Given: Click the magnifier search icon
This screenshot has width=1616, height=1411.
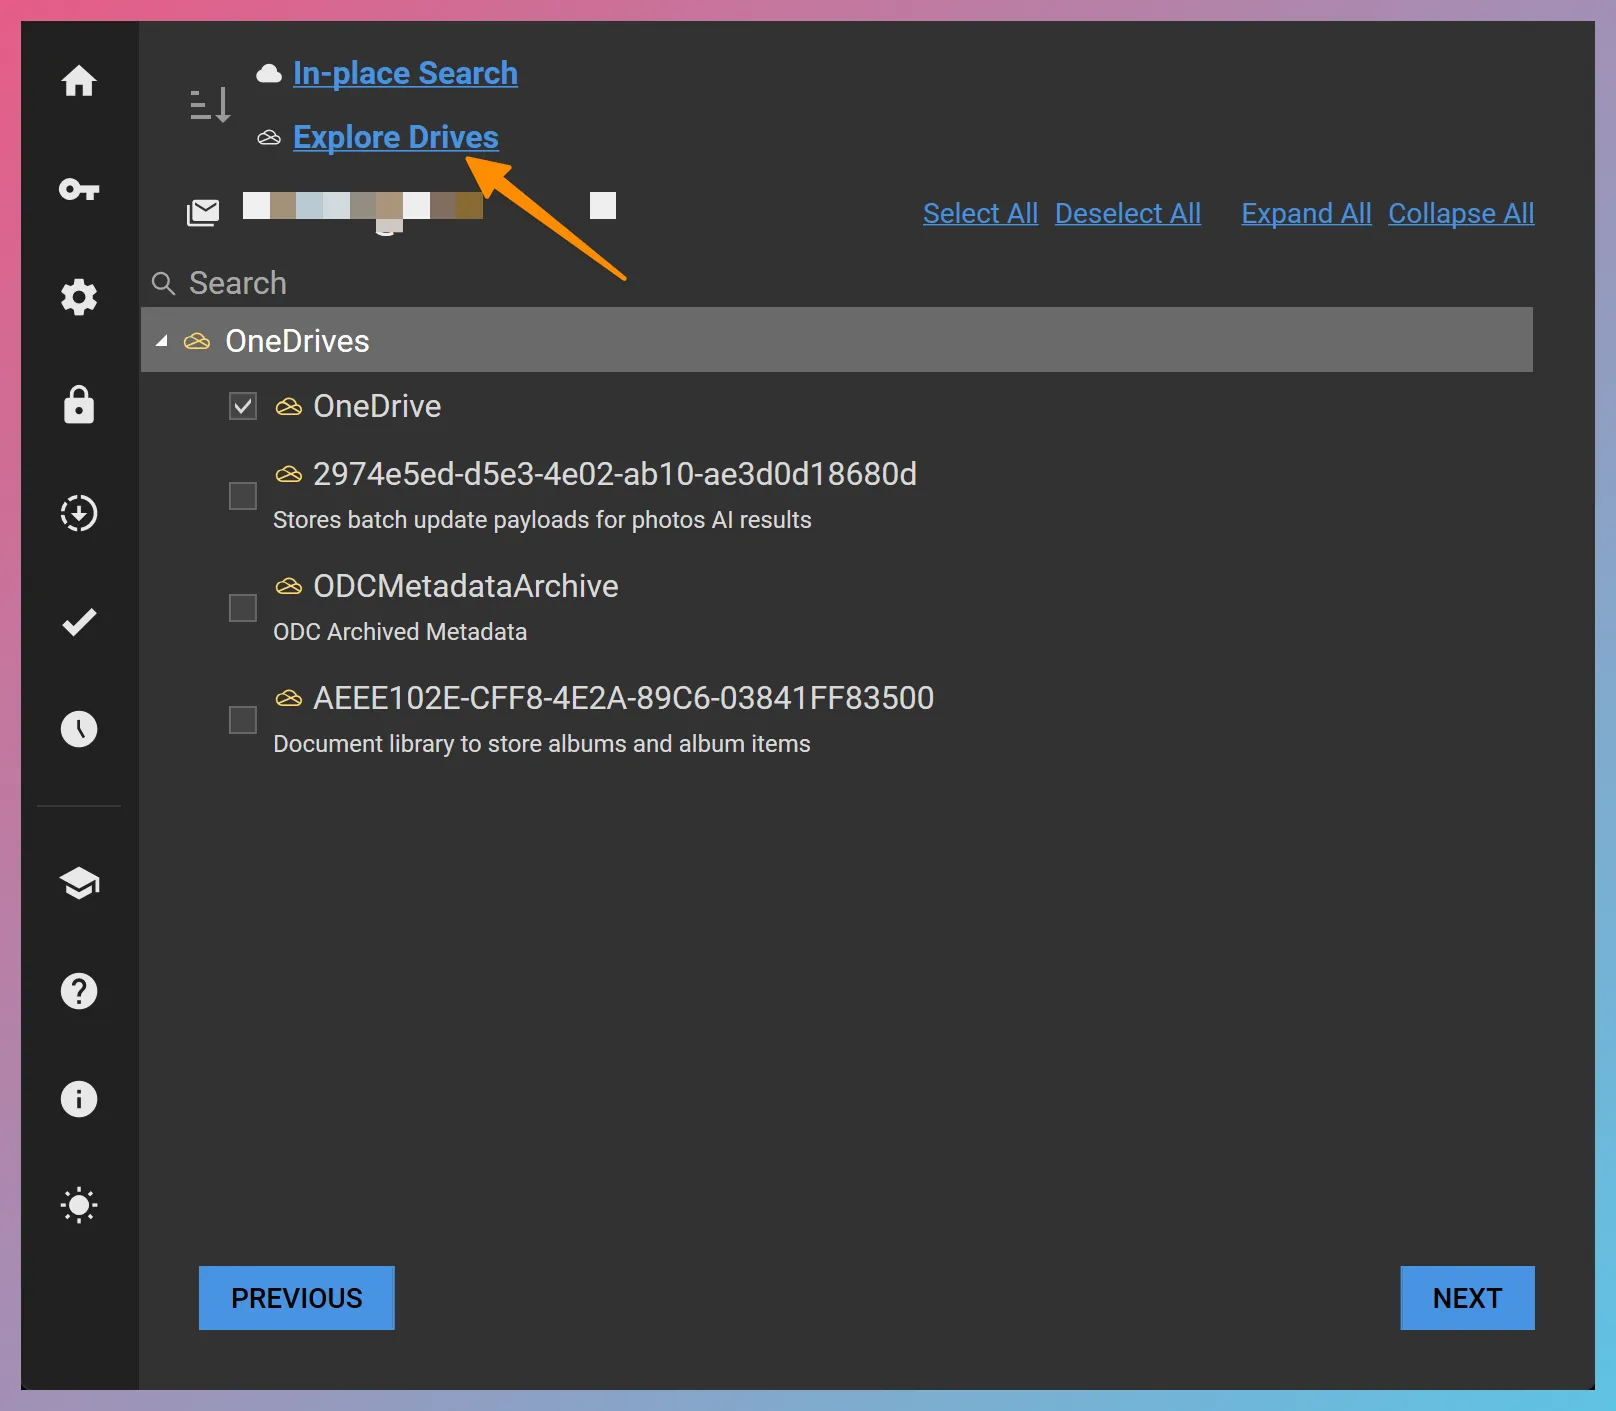Looking at the screenshot, I should coord(163,283).
